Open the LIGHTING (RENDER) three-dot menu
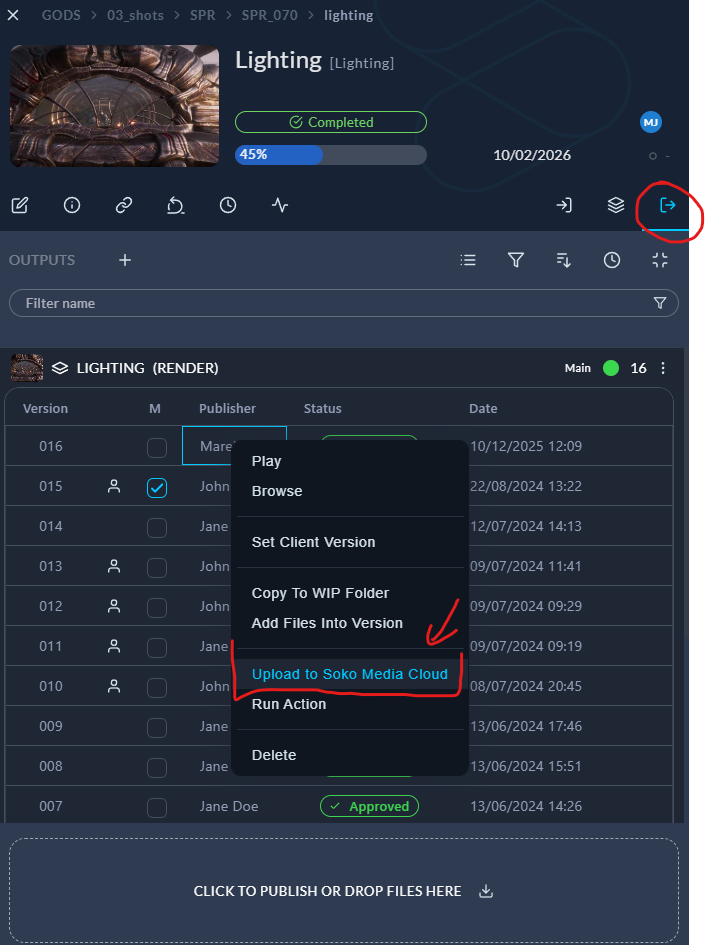 (x=663, y=368)
